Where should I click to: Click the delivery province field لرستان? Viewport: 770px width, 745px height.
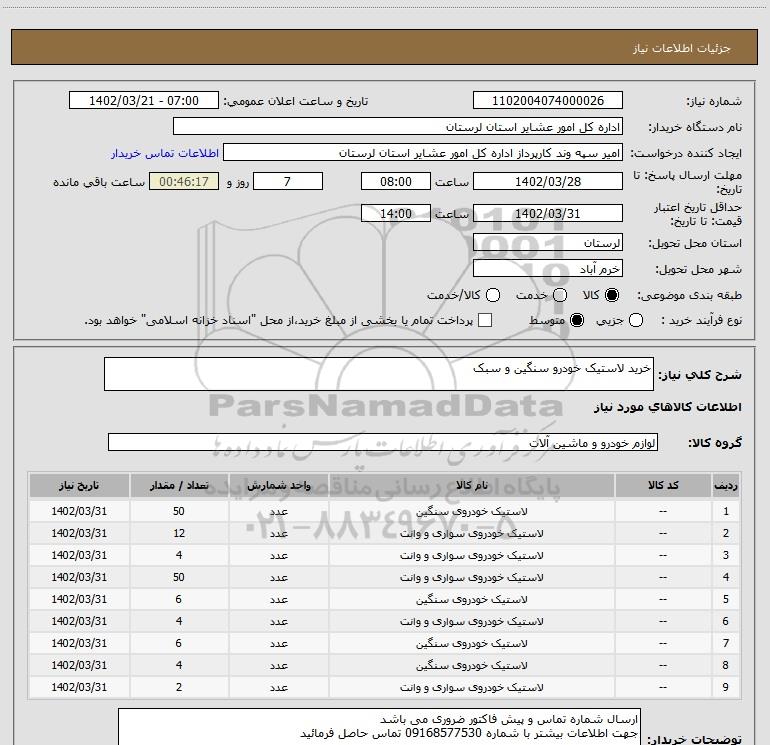548,243
